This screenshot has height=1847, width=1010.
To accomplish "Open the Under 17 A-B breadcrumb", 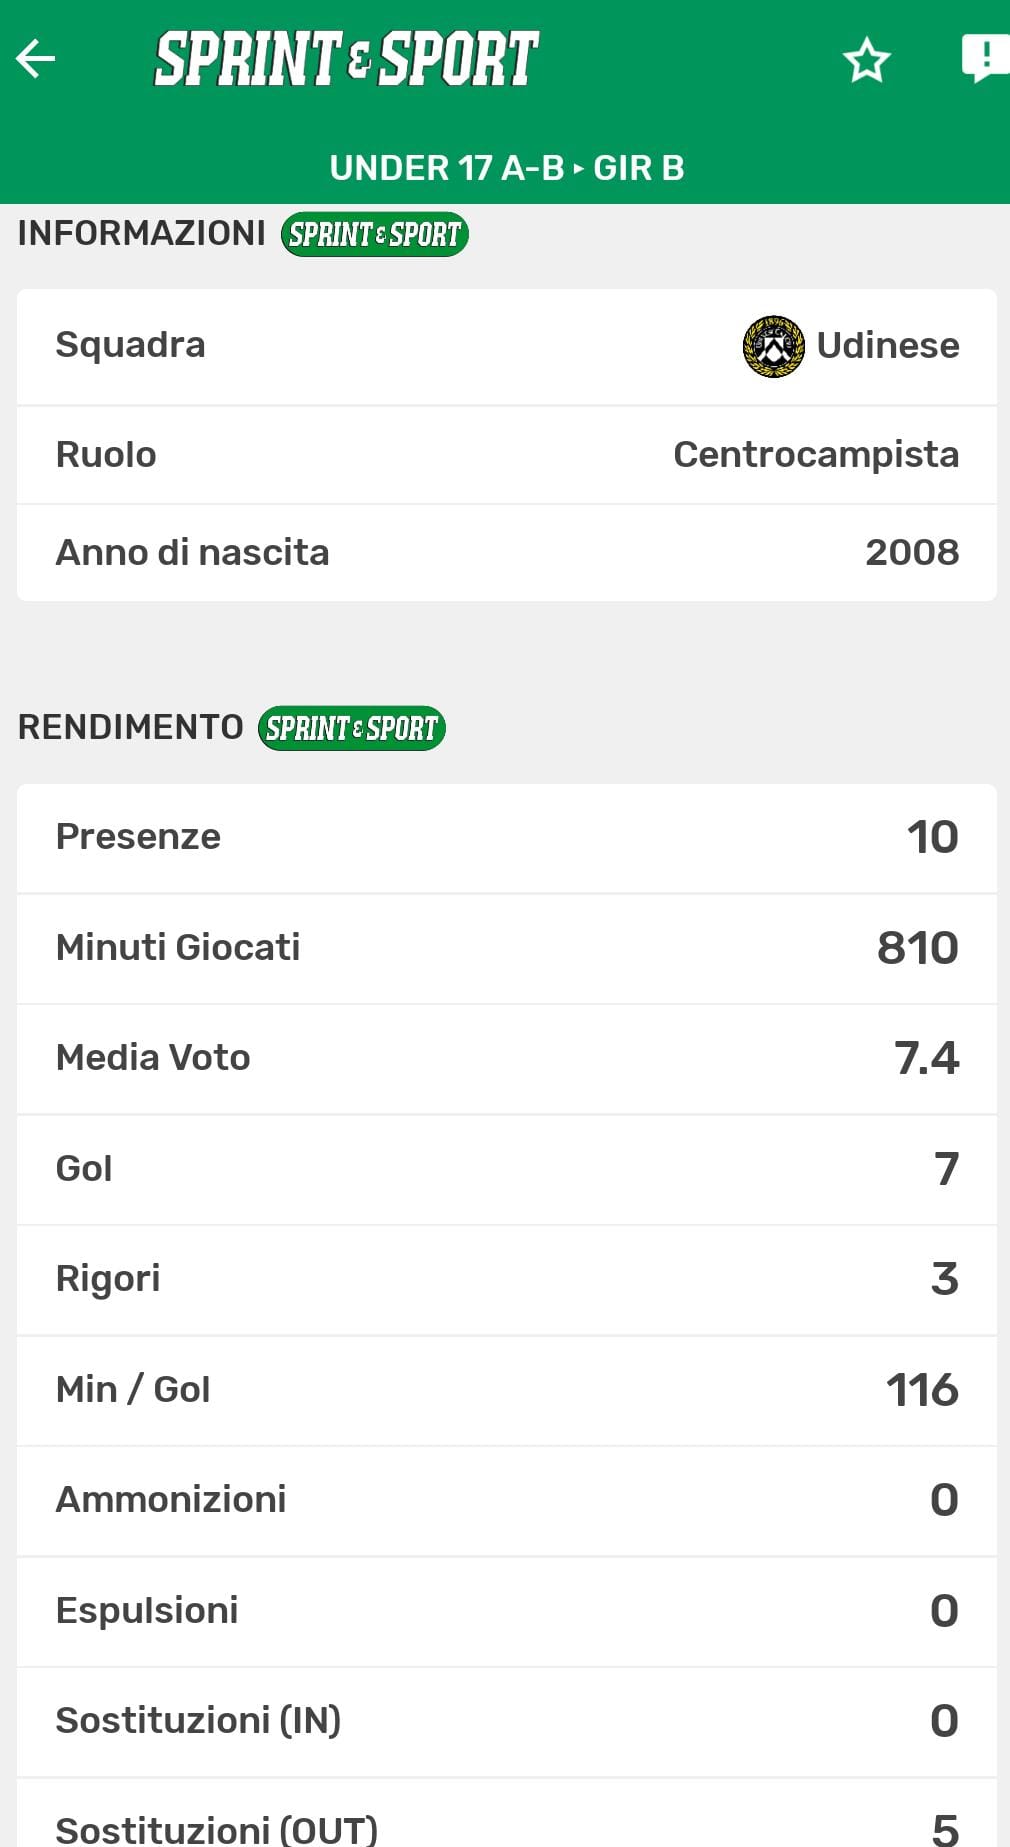I will coord(446,168).
